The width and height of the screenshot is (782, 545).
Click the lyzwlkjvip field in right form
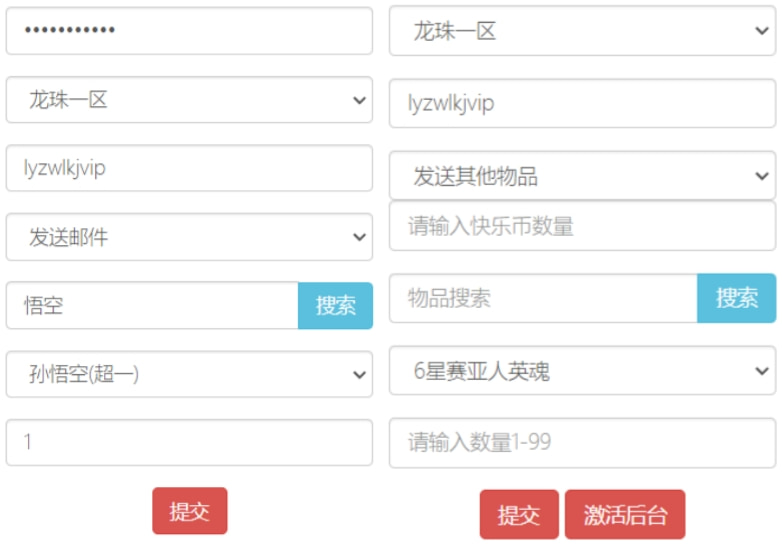coord(582,104)
